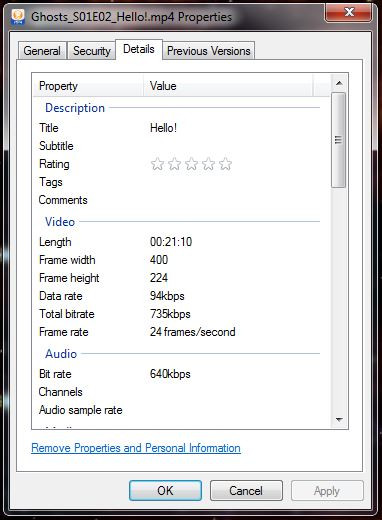Click the Cancel button
Image resolution: width=382 pixels, height=520 pixels.
point(246,491)
